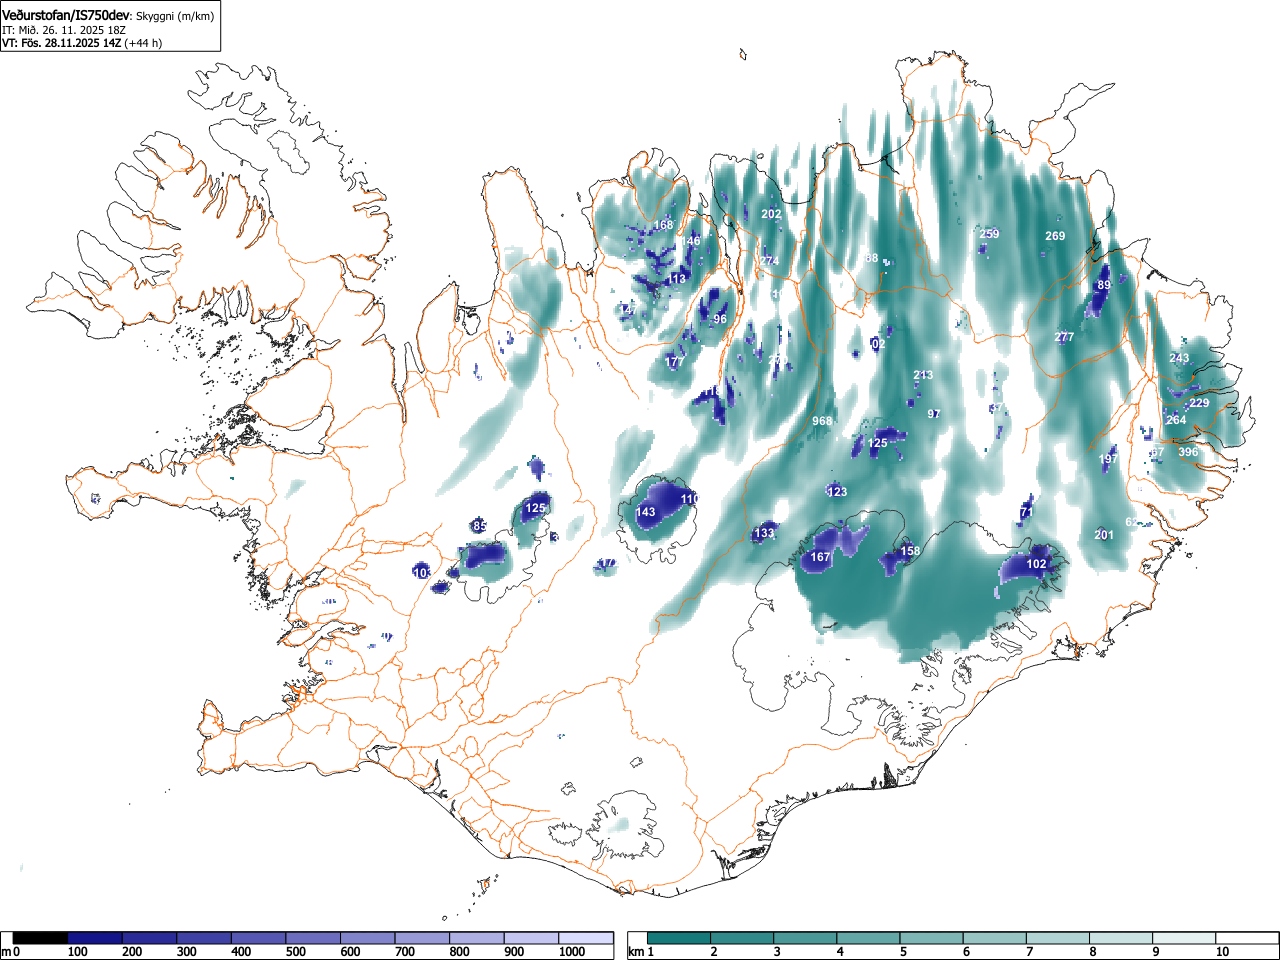Click the 274 visibility value on the map
The image size is (1280, 960).
(x=769, y=261)
